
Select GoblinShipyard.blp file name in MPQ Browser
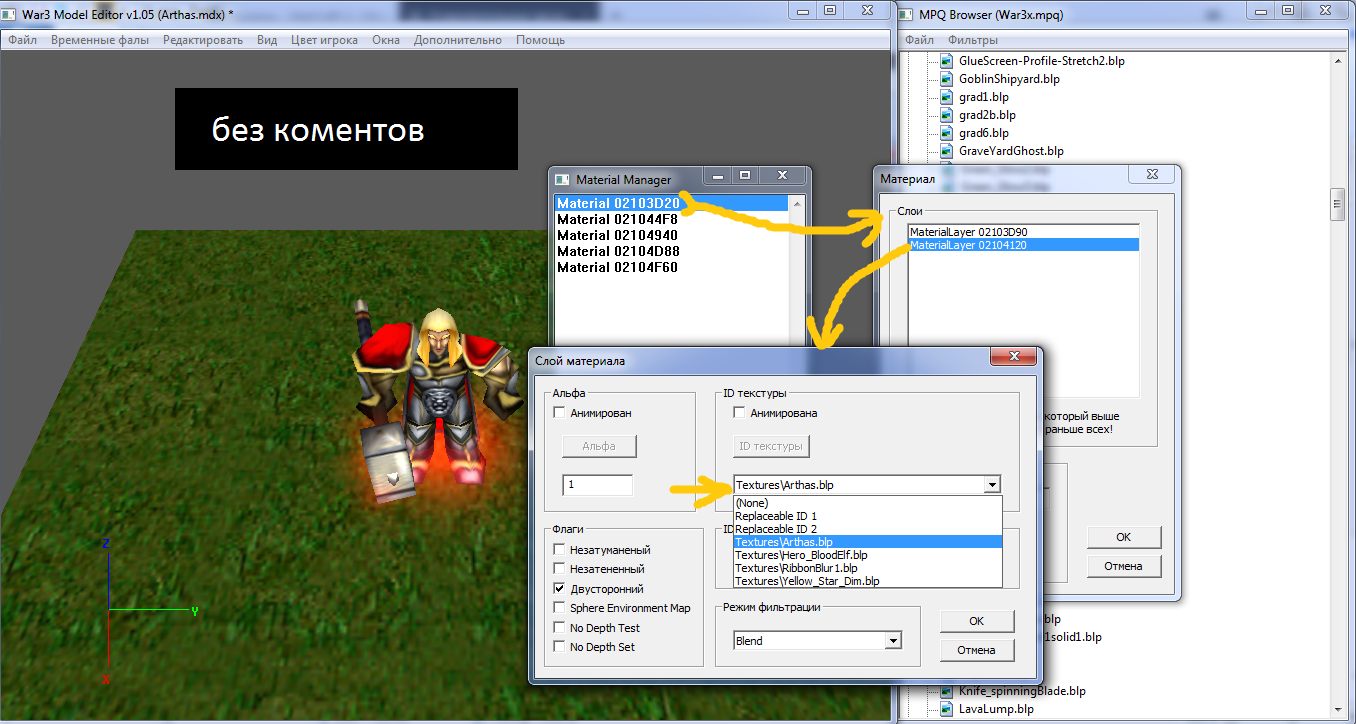pyautogui.click(x=1009, y=79)
